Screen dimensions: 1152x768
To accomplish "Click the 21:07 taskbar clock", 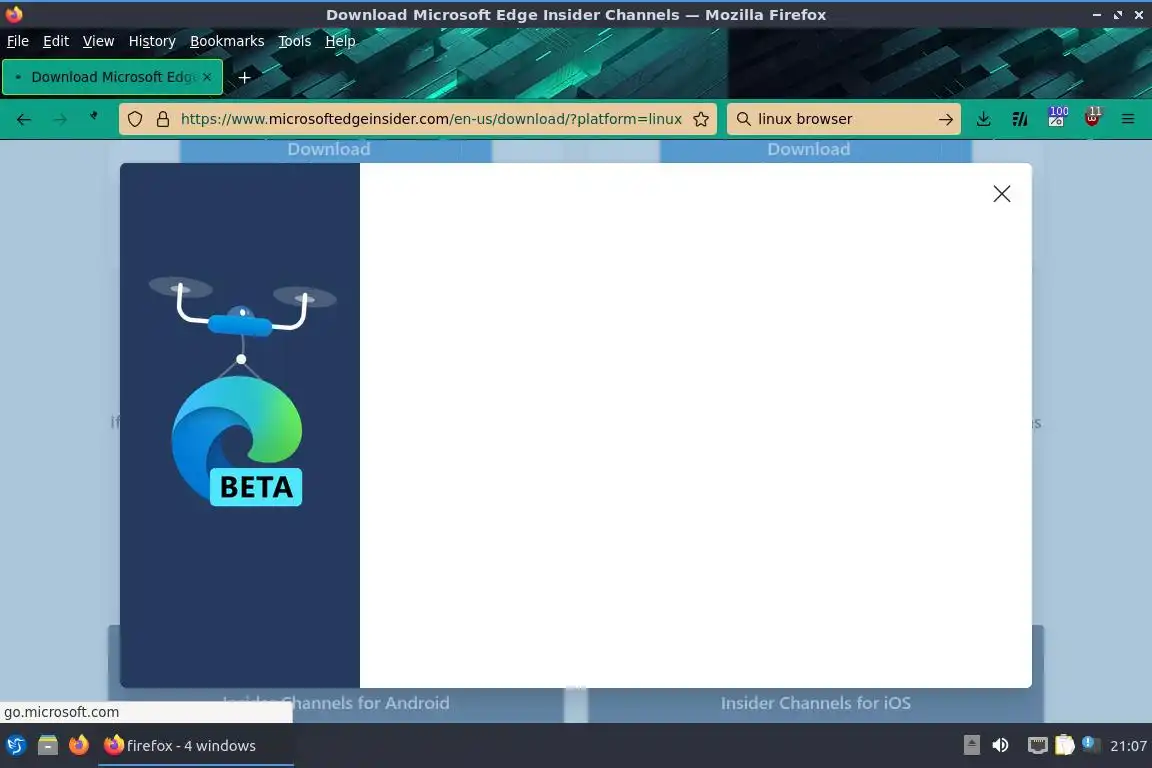I will (1128, 746).
